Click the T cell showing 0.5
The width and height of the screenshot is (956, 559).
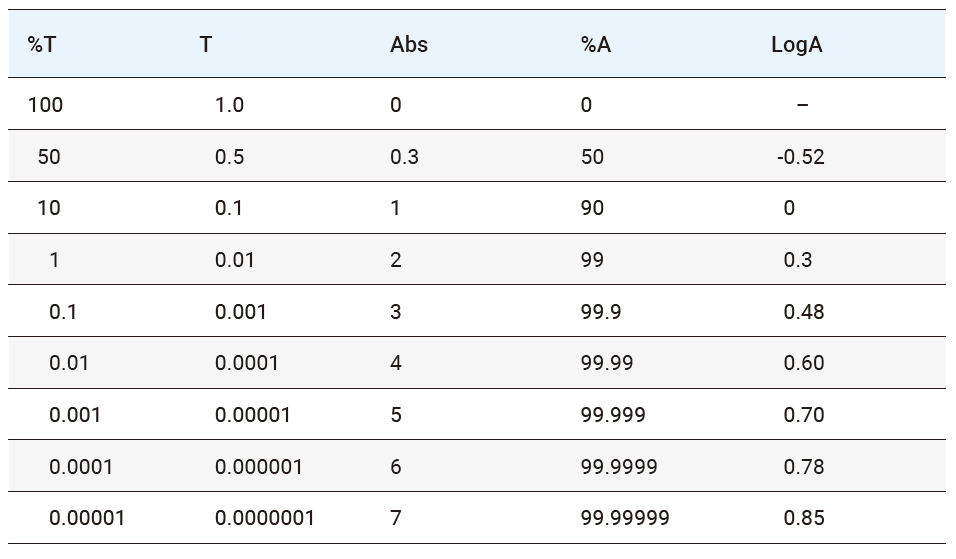pyautogui.click(x=229, y=157)
